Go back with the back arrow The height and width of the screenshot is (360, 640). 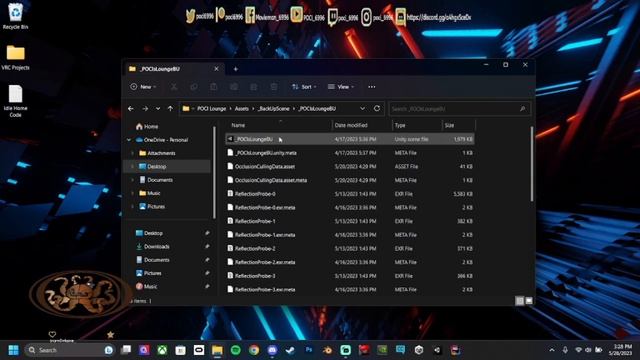(x=131, y=109)
